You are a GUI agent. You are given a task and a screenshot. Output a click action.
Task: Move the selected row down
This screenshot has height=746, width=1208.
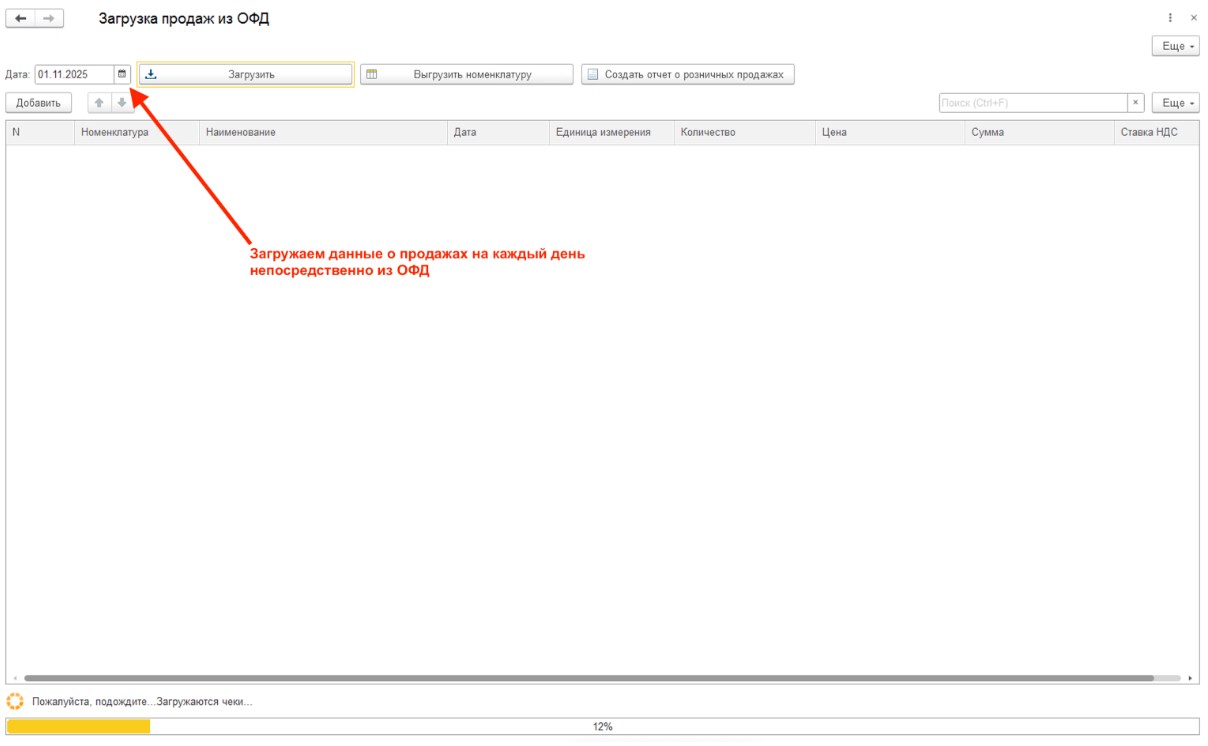click(120, 102)
